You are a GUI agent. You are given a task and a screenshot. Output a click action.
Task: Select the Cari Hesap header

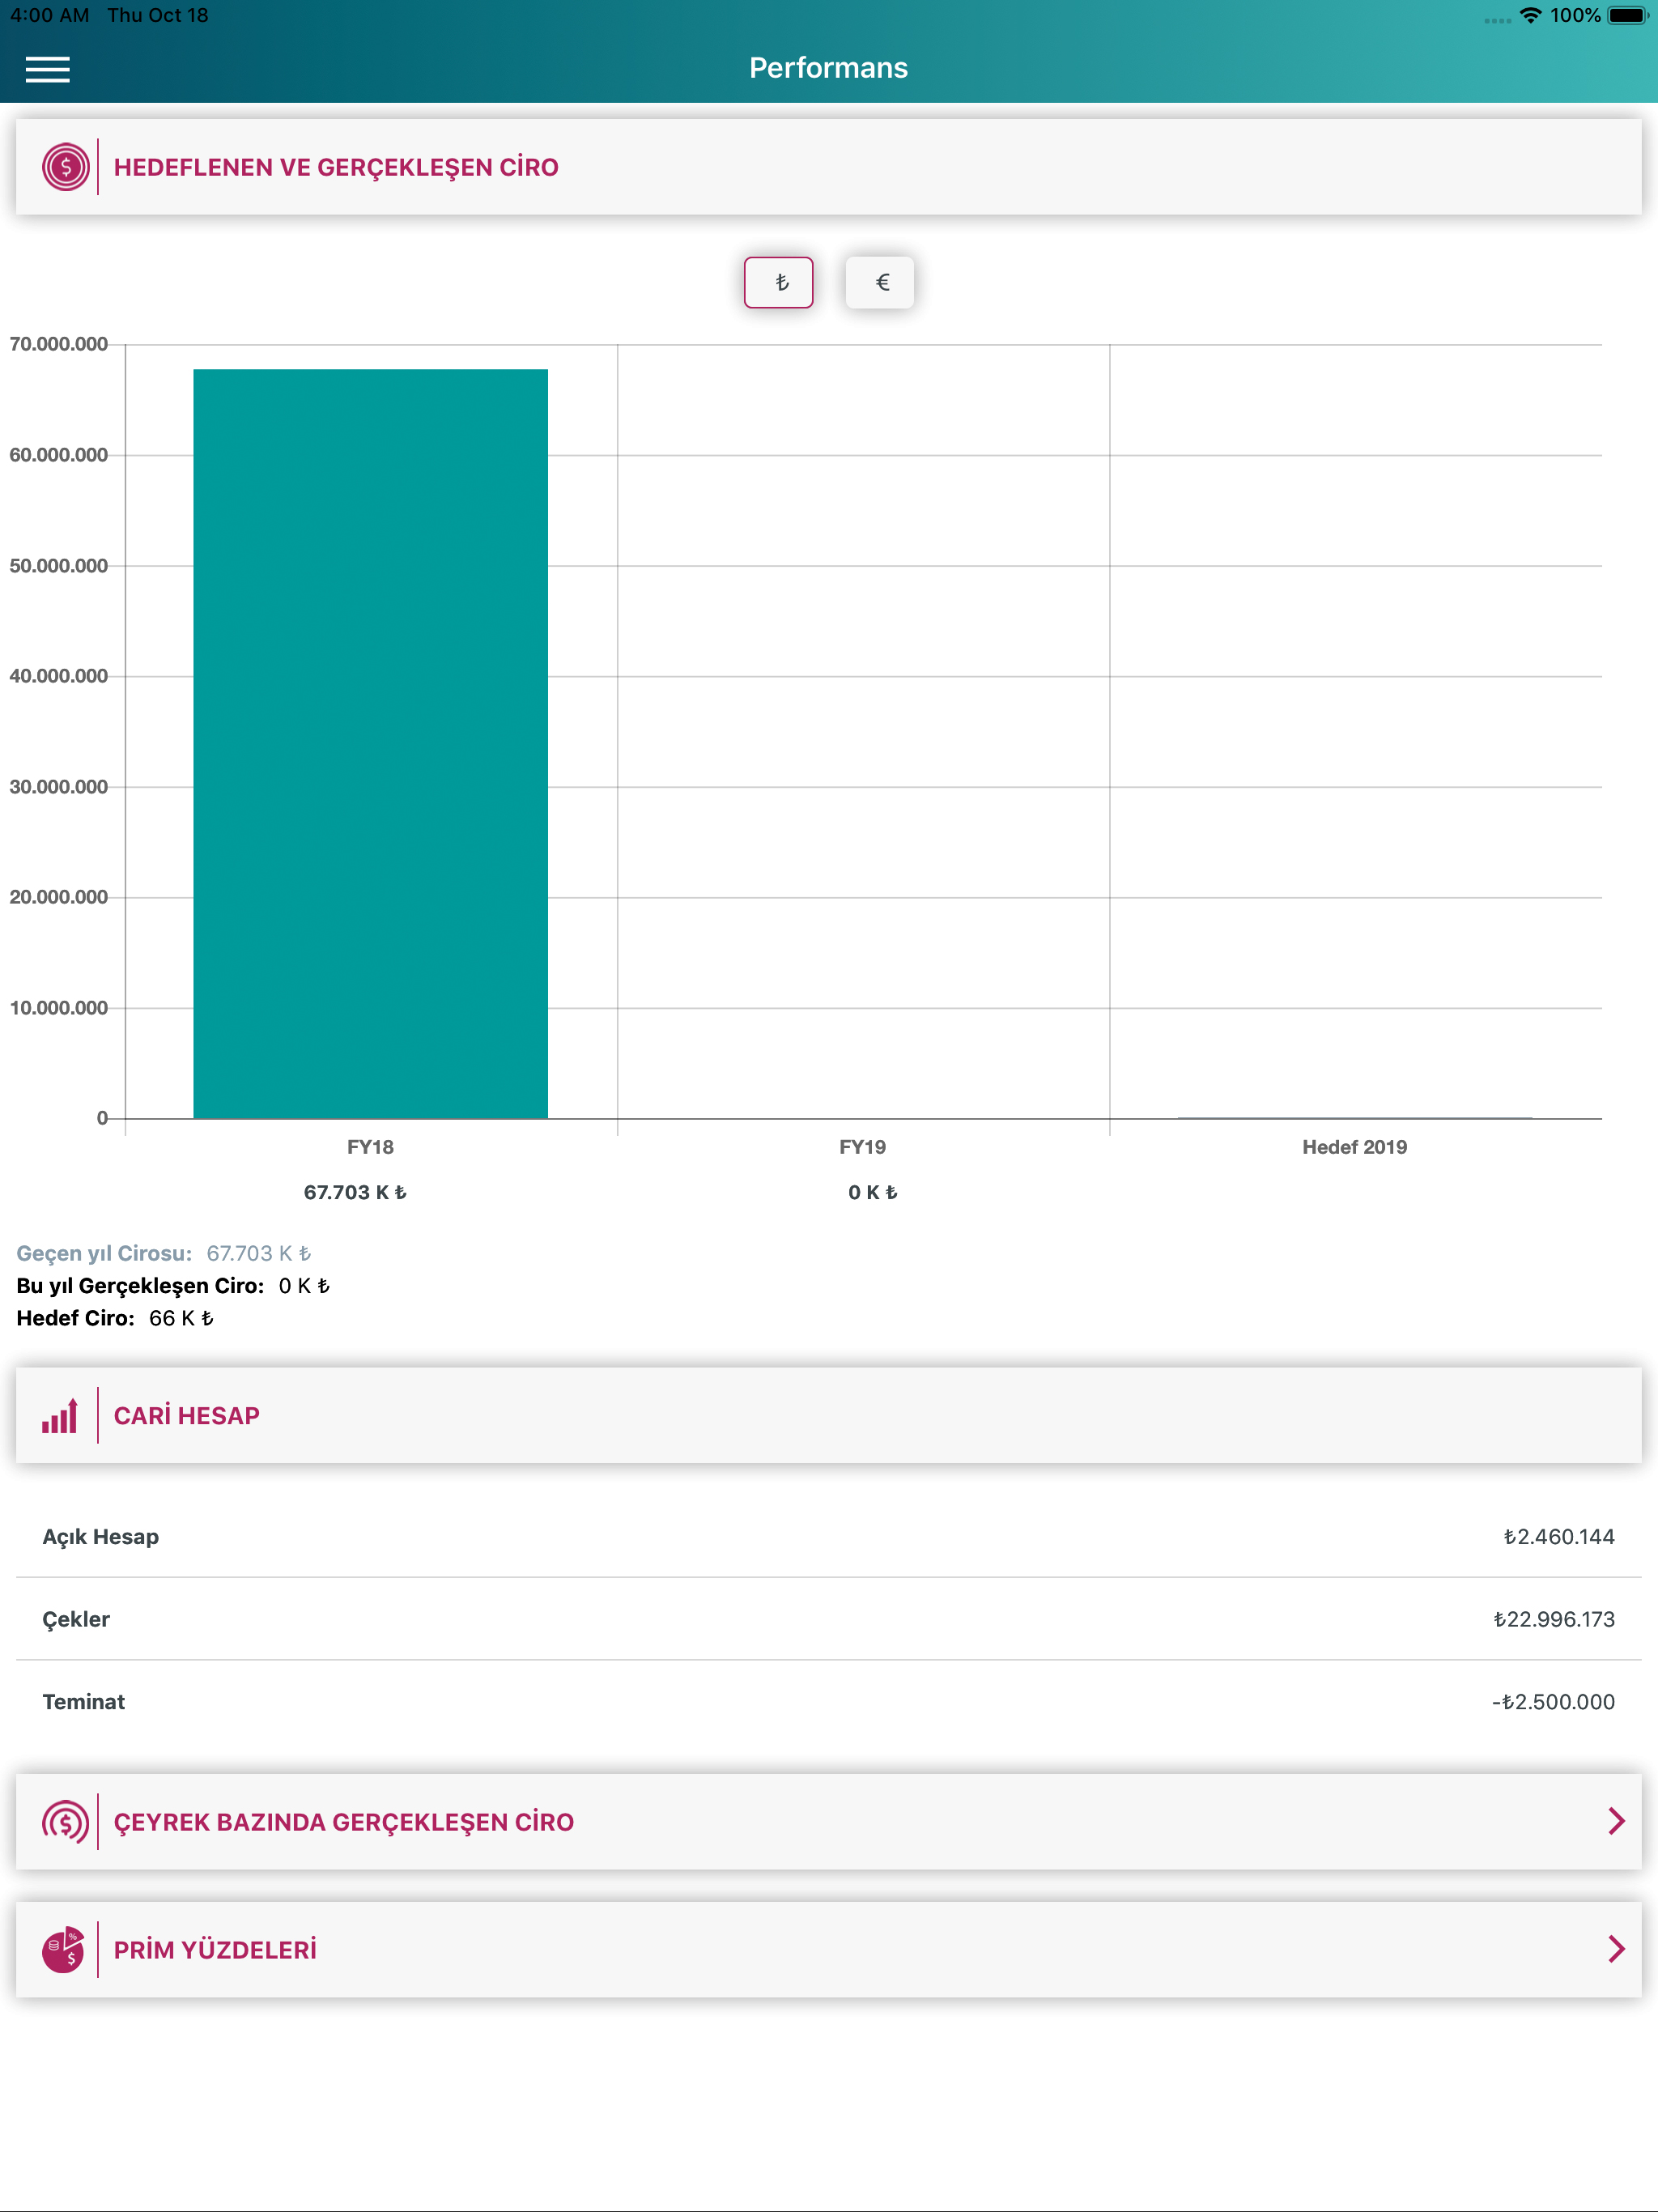[829, 1415]
